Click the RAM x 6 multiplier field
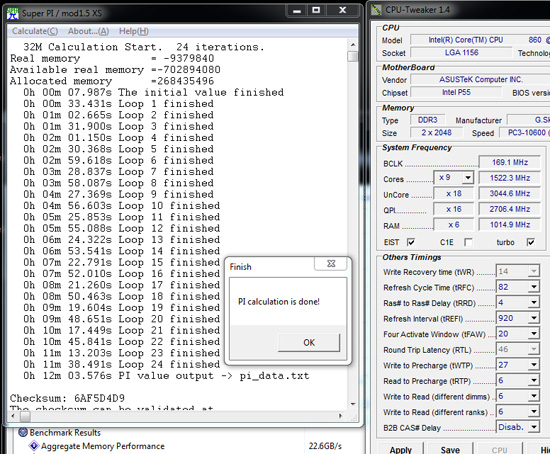Image resolution: width=550 pixels, height=454 pixels. (454, 225)
